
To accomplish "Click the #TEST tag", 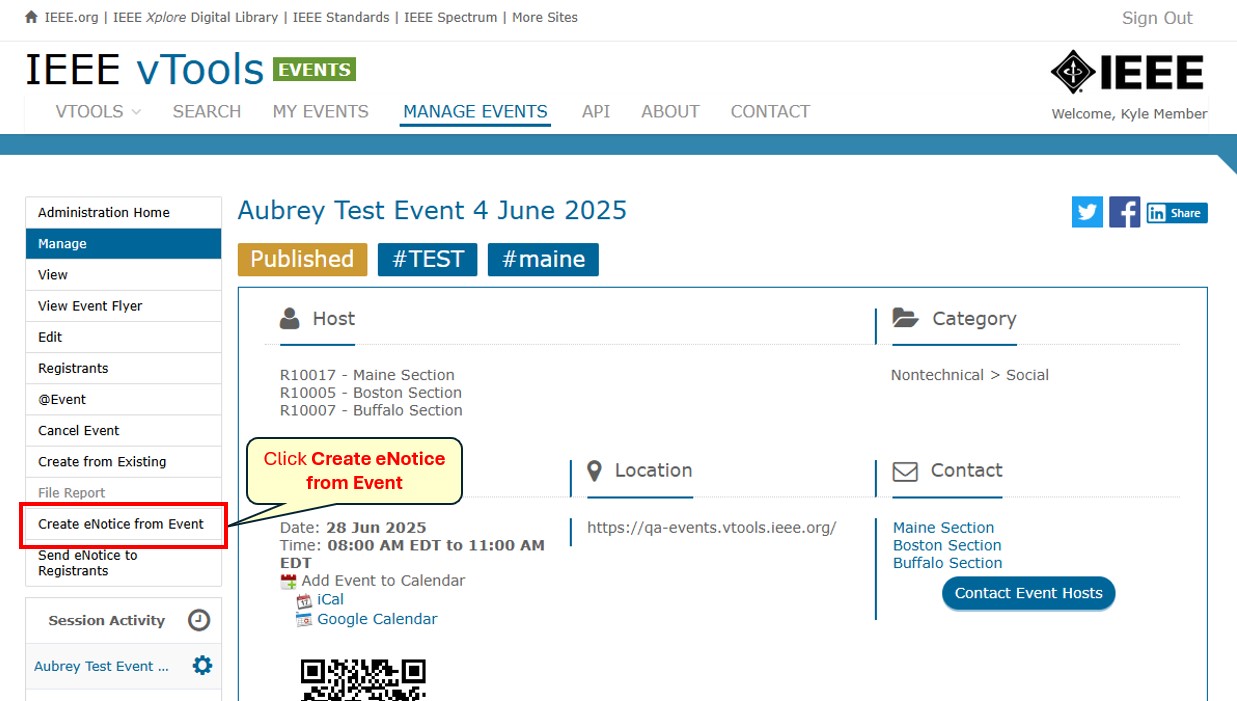I will tap(428, 260).
